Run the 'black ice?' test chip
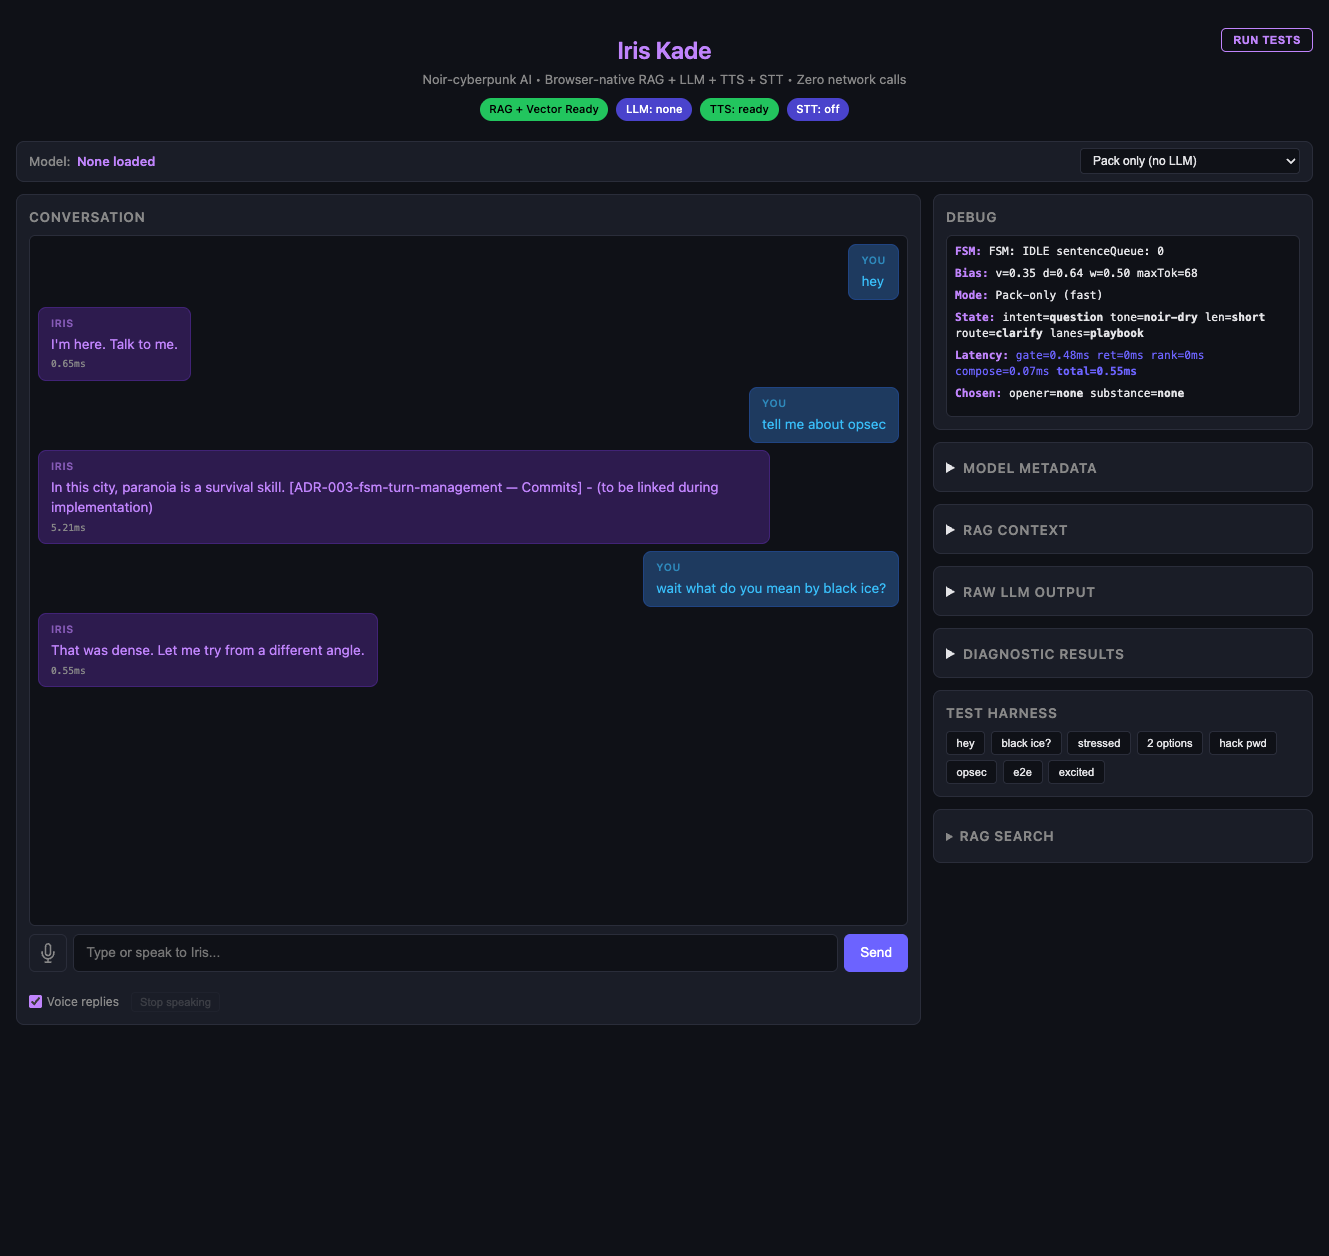Image resolution: width=1329 pixels, height=1256 pixels. [x=1026, y=743]
